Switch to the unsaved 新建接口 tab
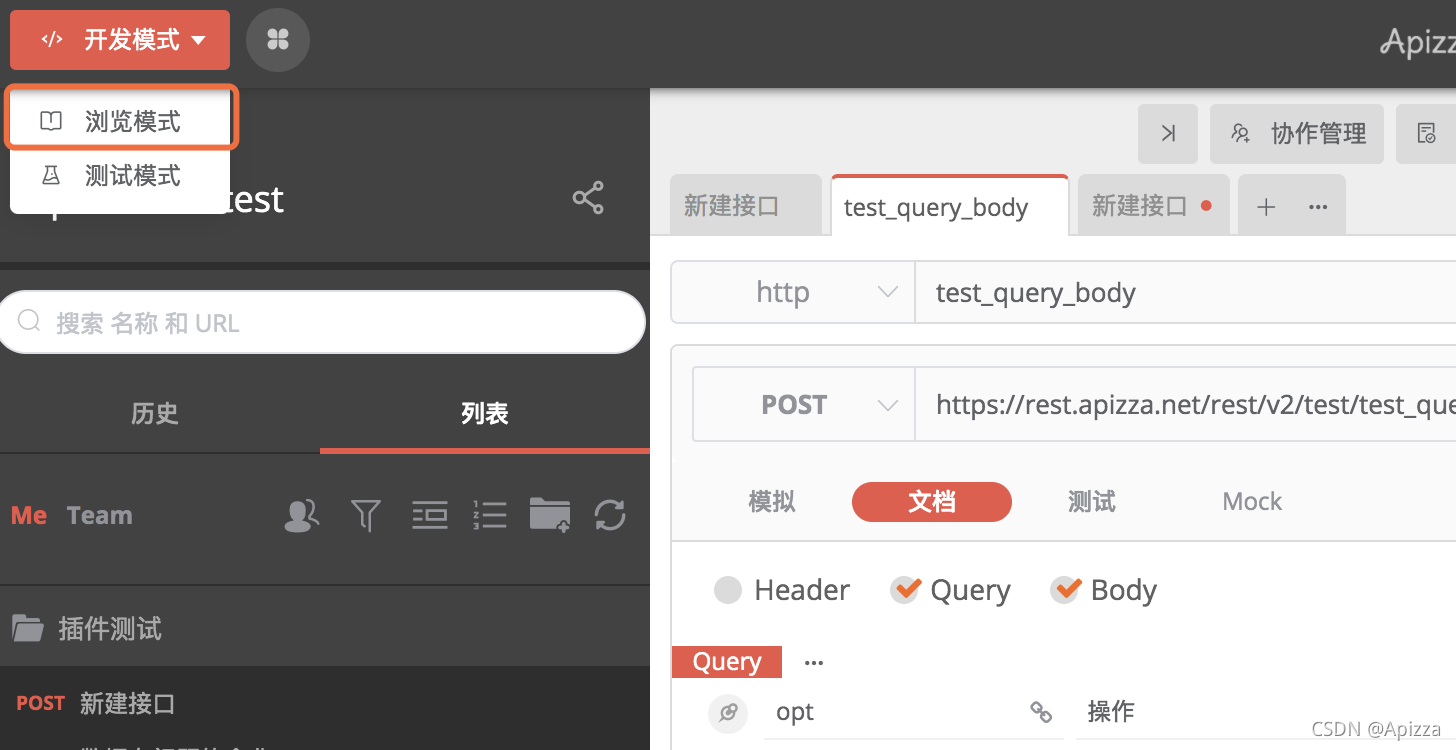 [x=1154, y=206]
